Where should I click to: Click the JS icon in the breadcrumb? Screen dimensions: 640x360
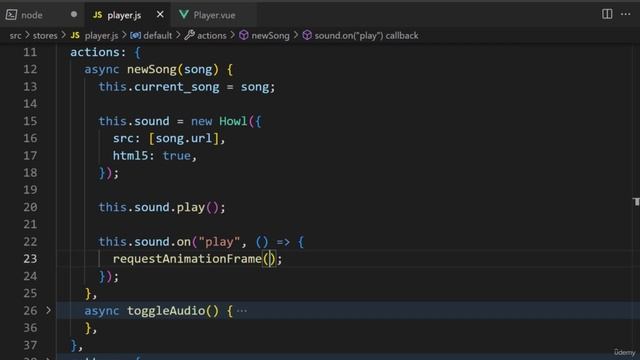point(75,36)
